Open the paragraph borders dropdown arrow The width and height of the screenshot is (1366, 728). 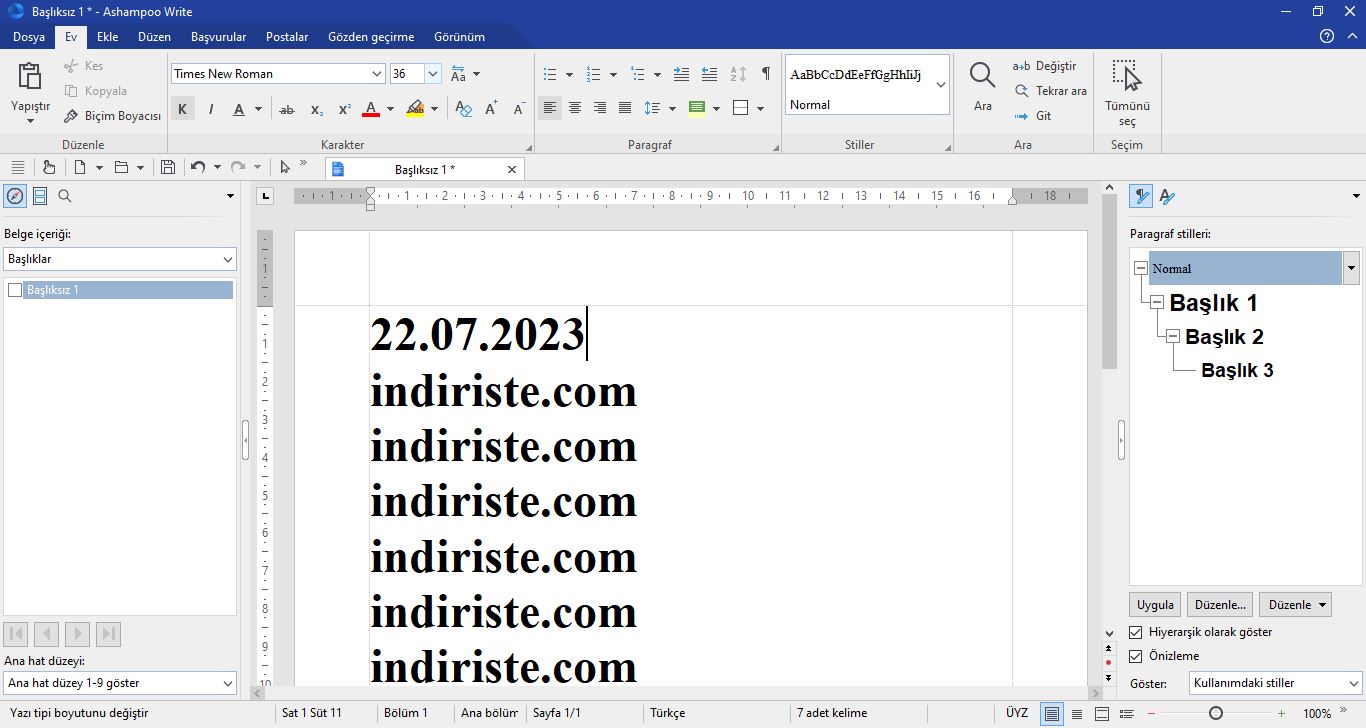pos(761,108)
